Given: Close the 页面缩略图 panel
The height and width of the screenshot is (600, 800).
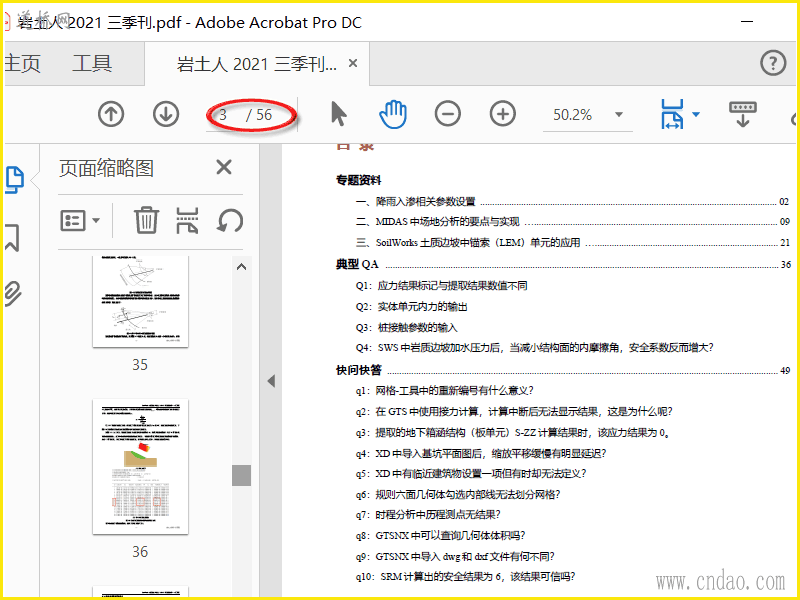Looking at the screenshot, I should coord(224,167).
